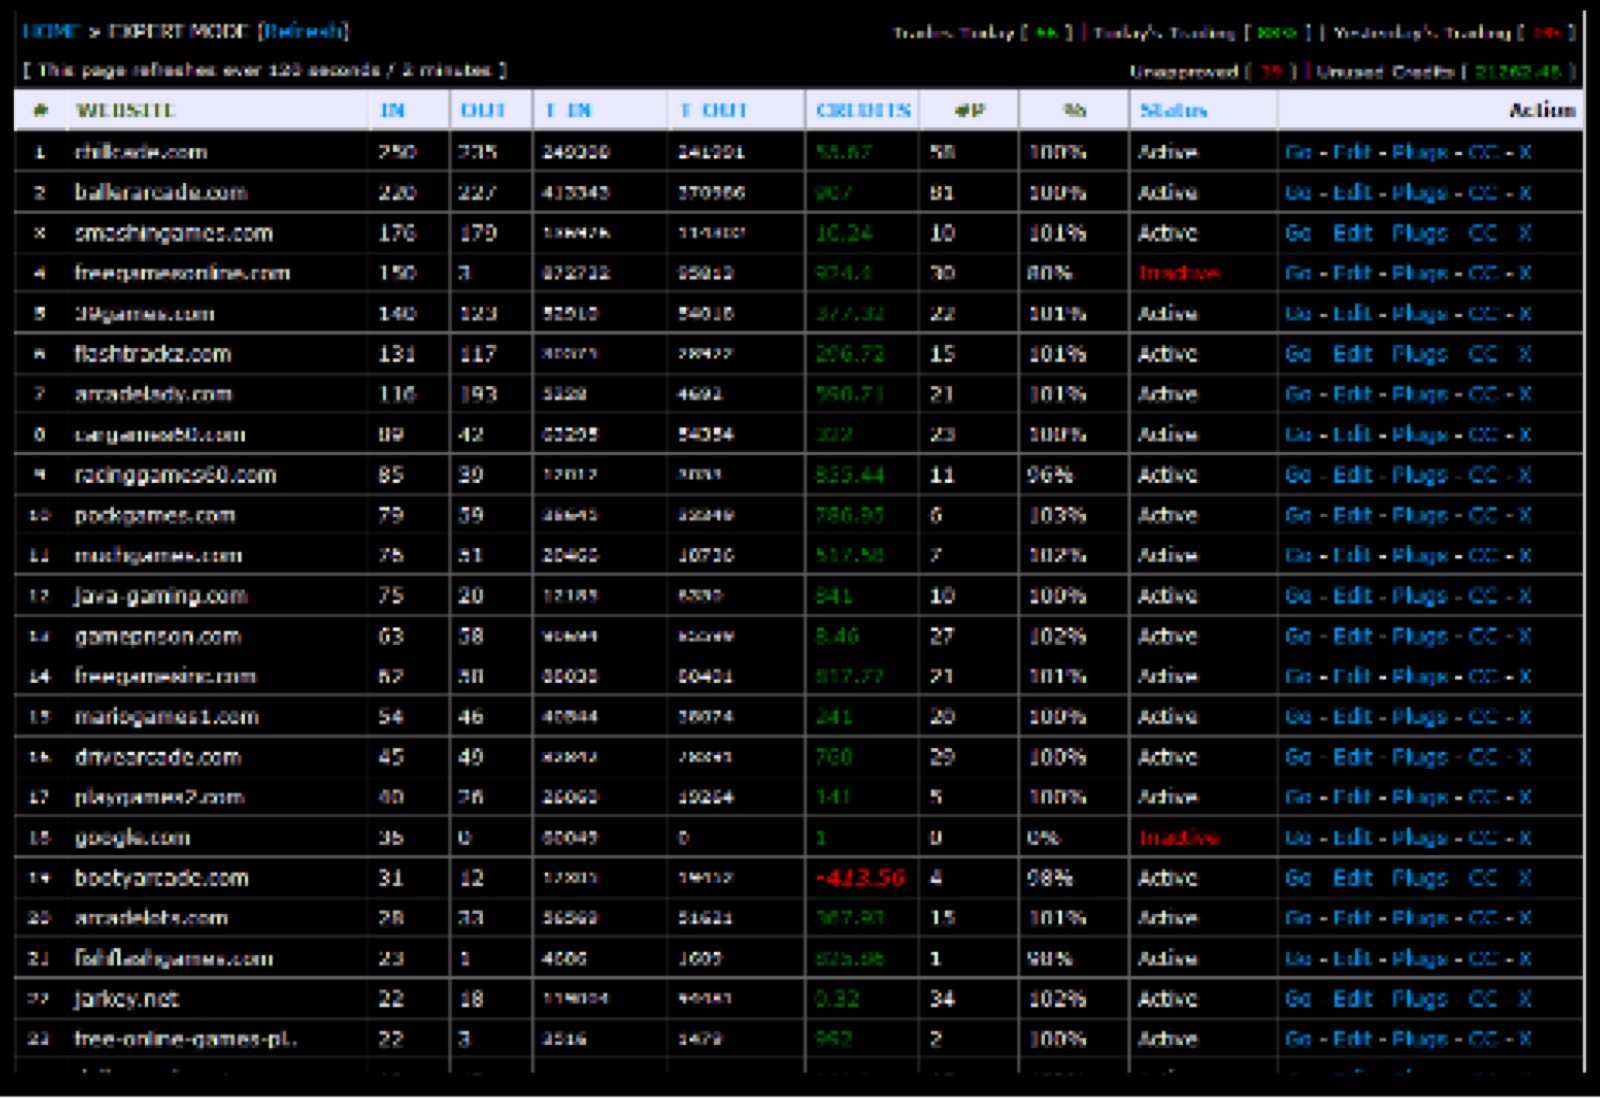Sort table by the T OUT column header
1600x1100 pixels.
coord(714,110)
